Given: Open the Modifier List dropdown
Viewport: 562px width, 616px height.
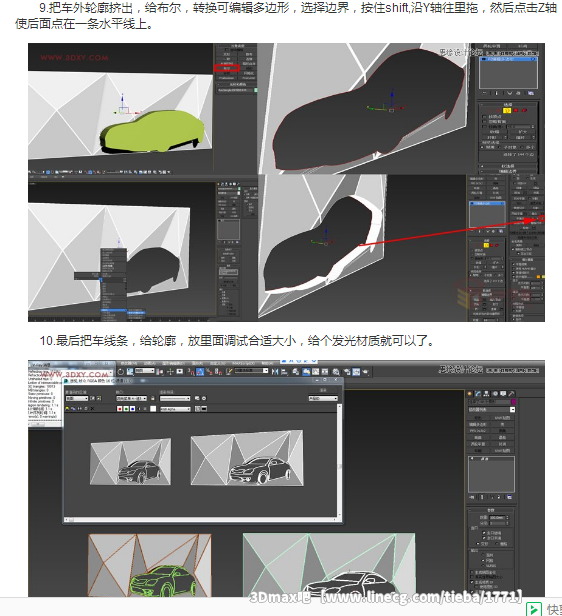Looking at the screenshot, I should 492,409.
